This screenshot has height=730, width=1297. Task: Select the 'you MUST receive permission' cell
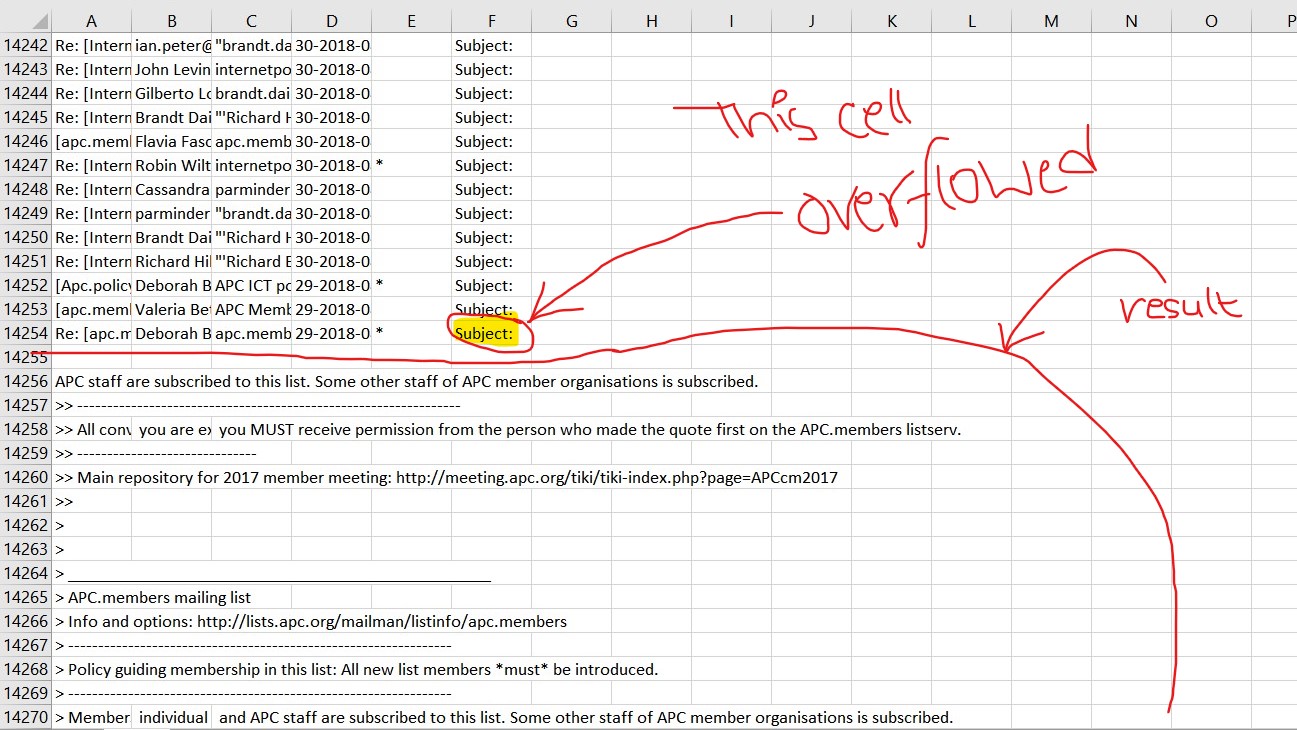click(590, 429)
